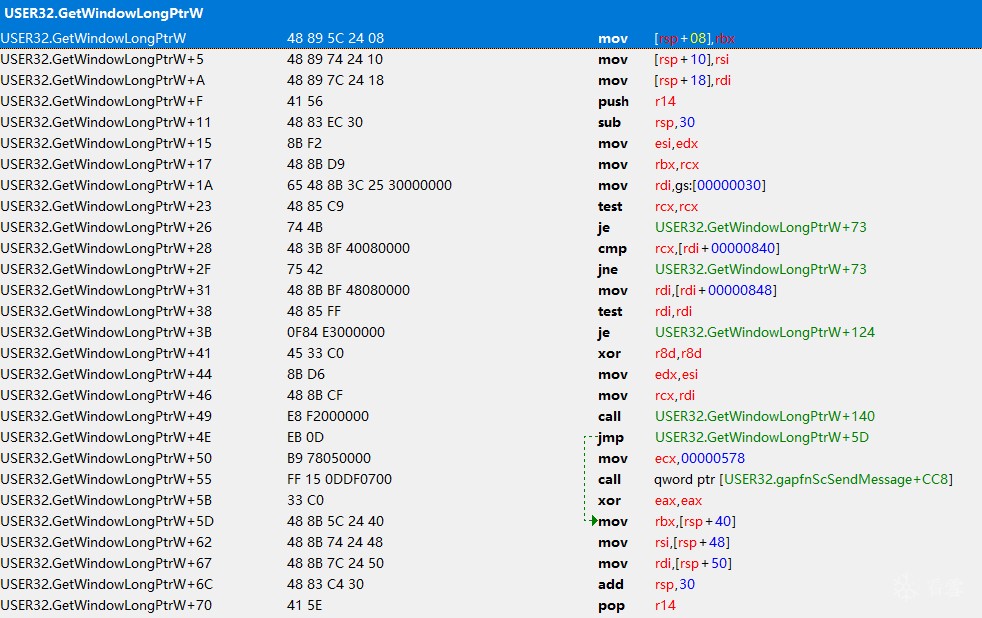Click bytes 48 89 74 24 10

(x=334, y=59)
